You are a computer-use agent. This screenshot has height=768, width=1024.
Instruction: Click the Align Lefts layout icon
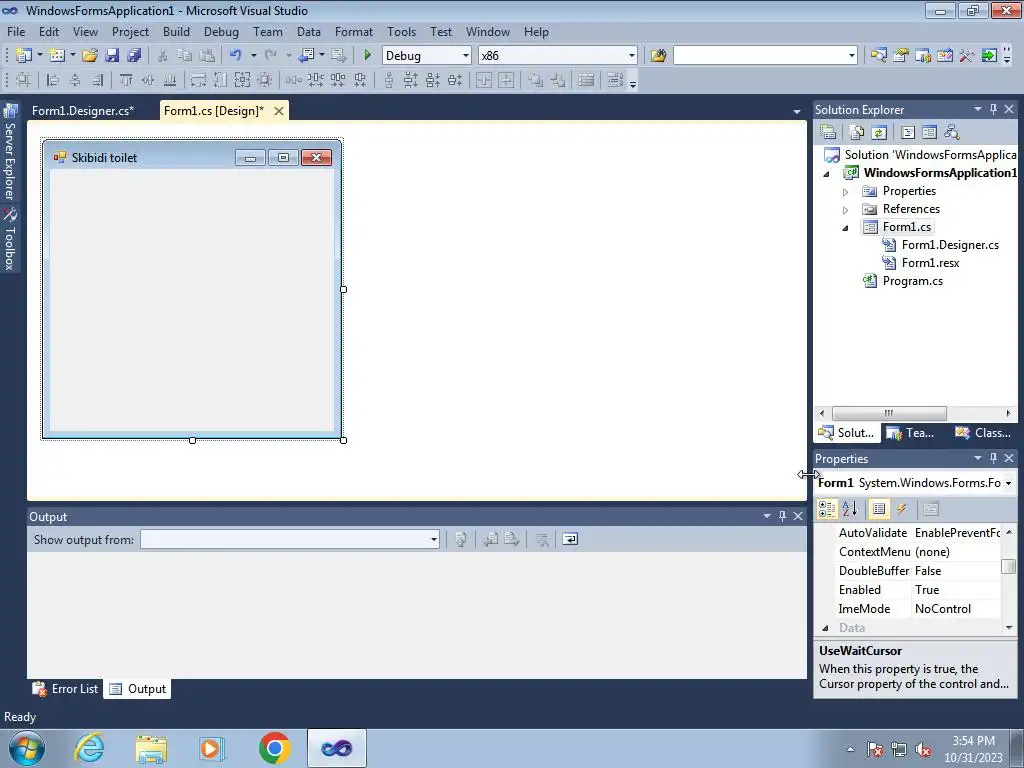tap(53, 80)
